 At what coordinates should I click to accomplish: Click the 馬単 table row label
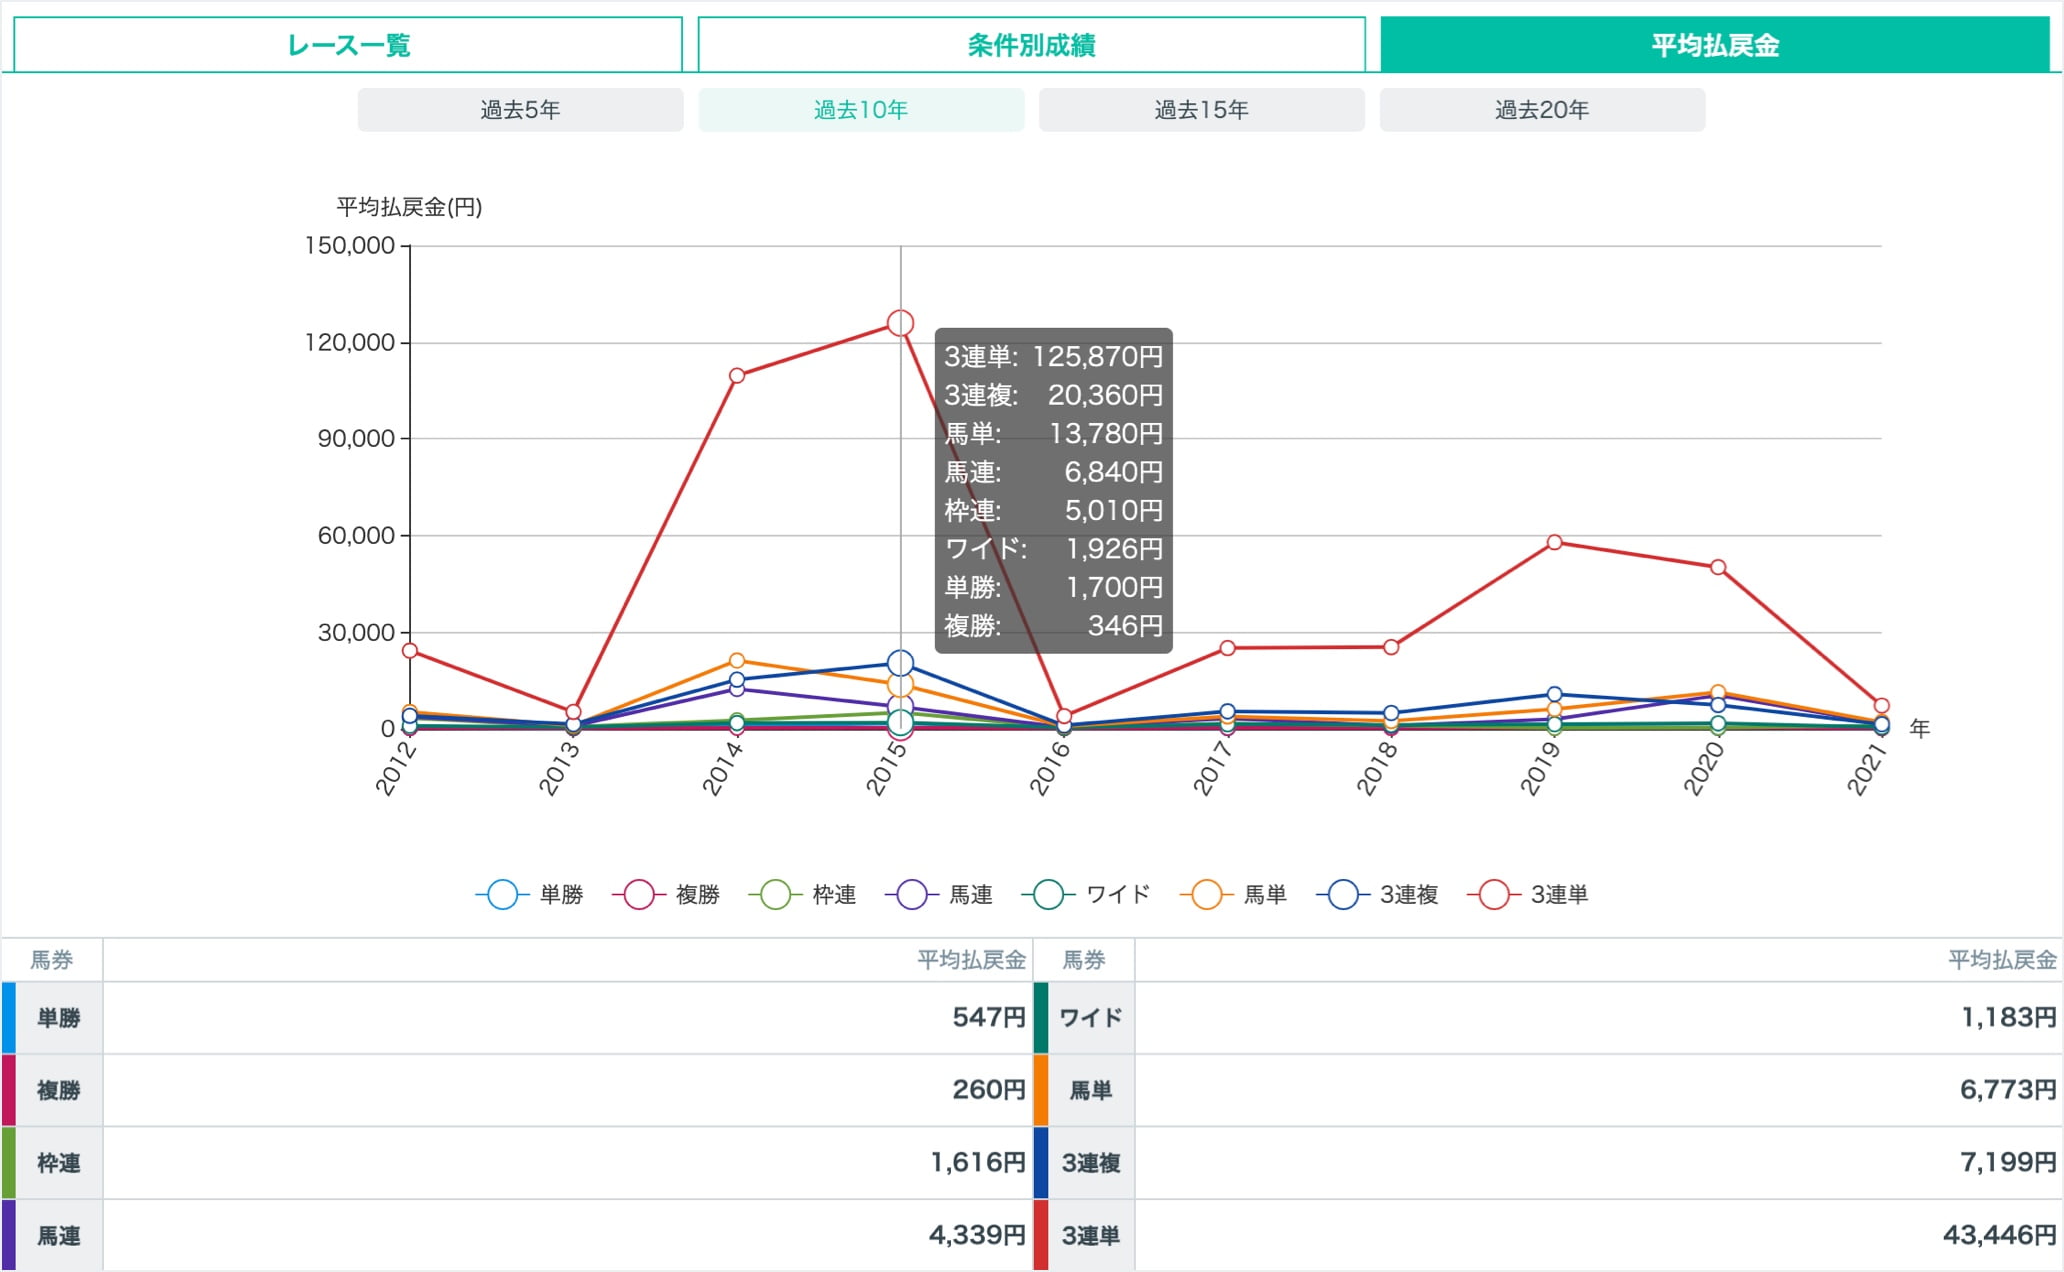tap(1090, 1090)
